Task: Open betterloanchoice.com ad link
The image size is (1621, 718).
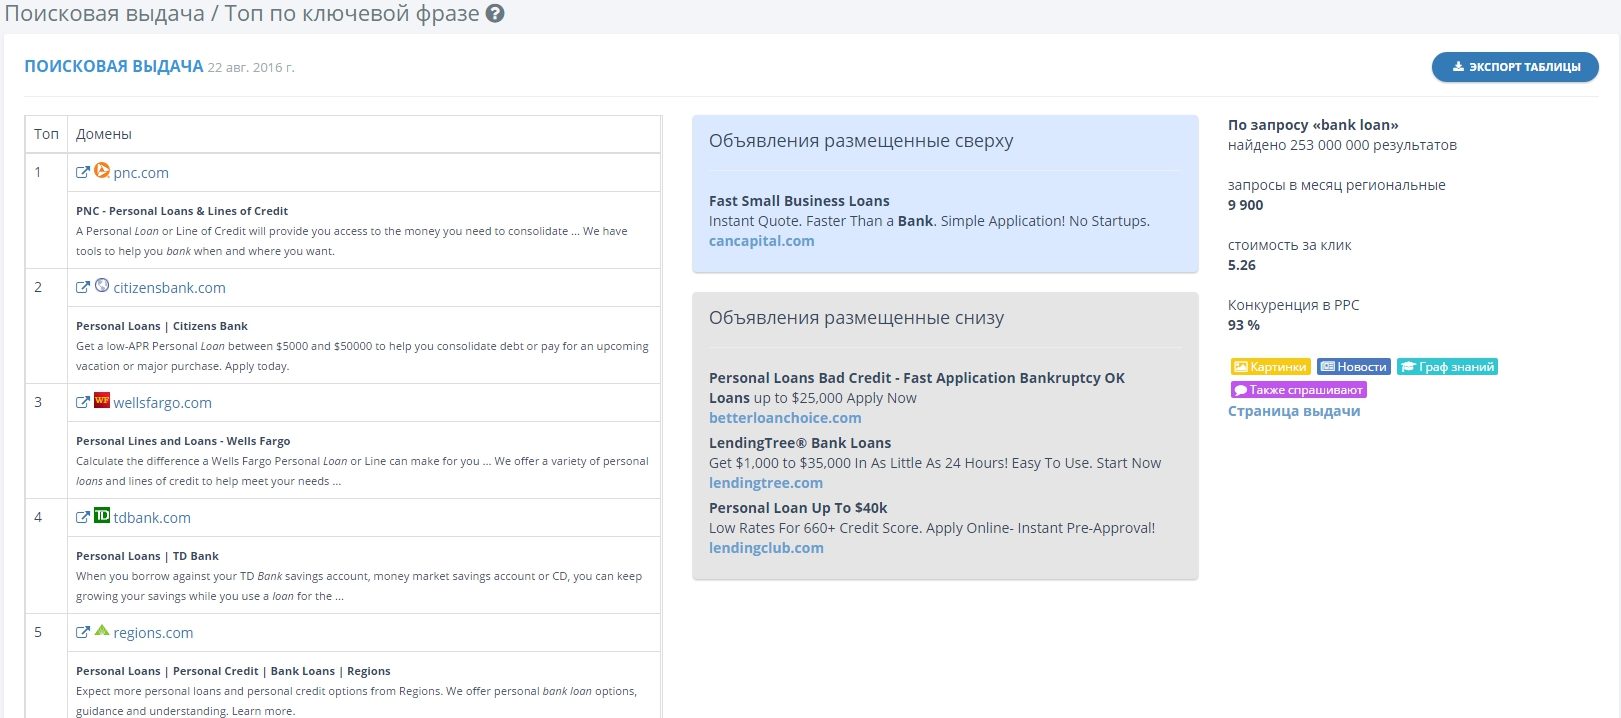Action: (x=785, y=418)
